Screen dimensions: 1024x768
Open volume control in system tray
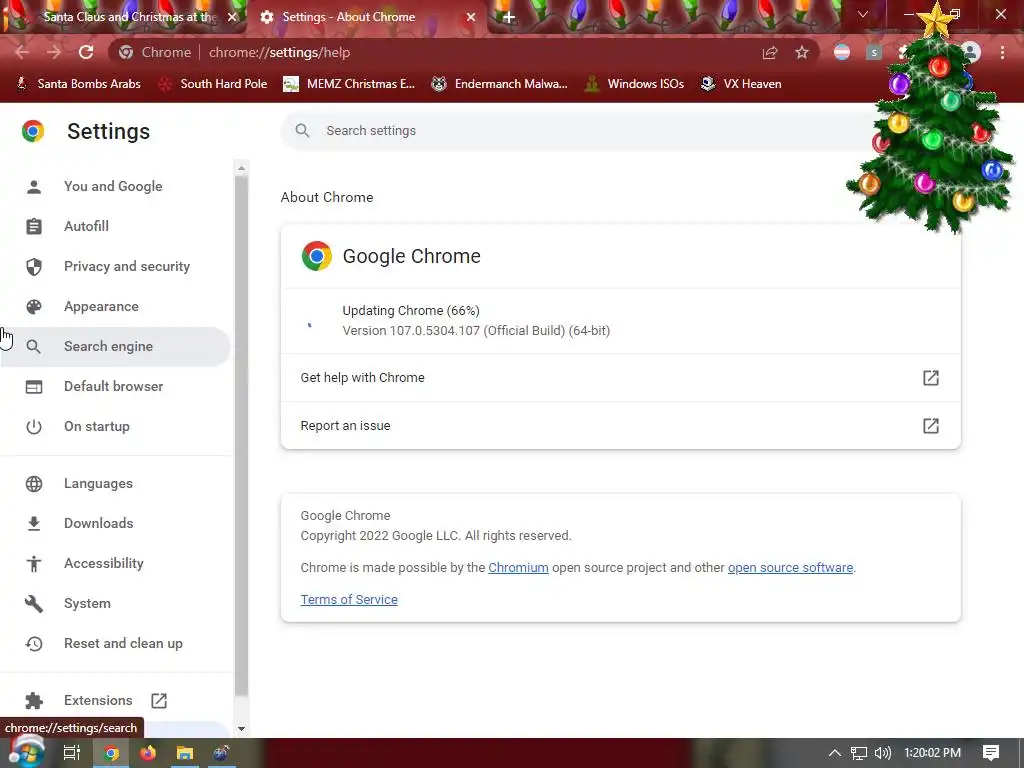(x=882, y=753)
